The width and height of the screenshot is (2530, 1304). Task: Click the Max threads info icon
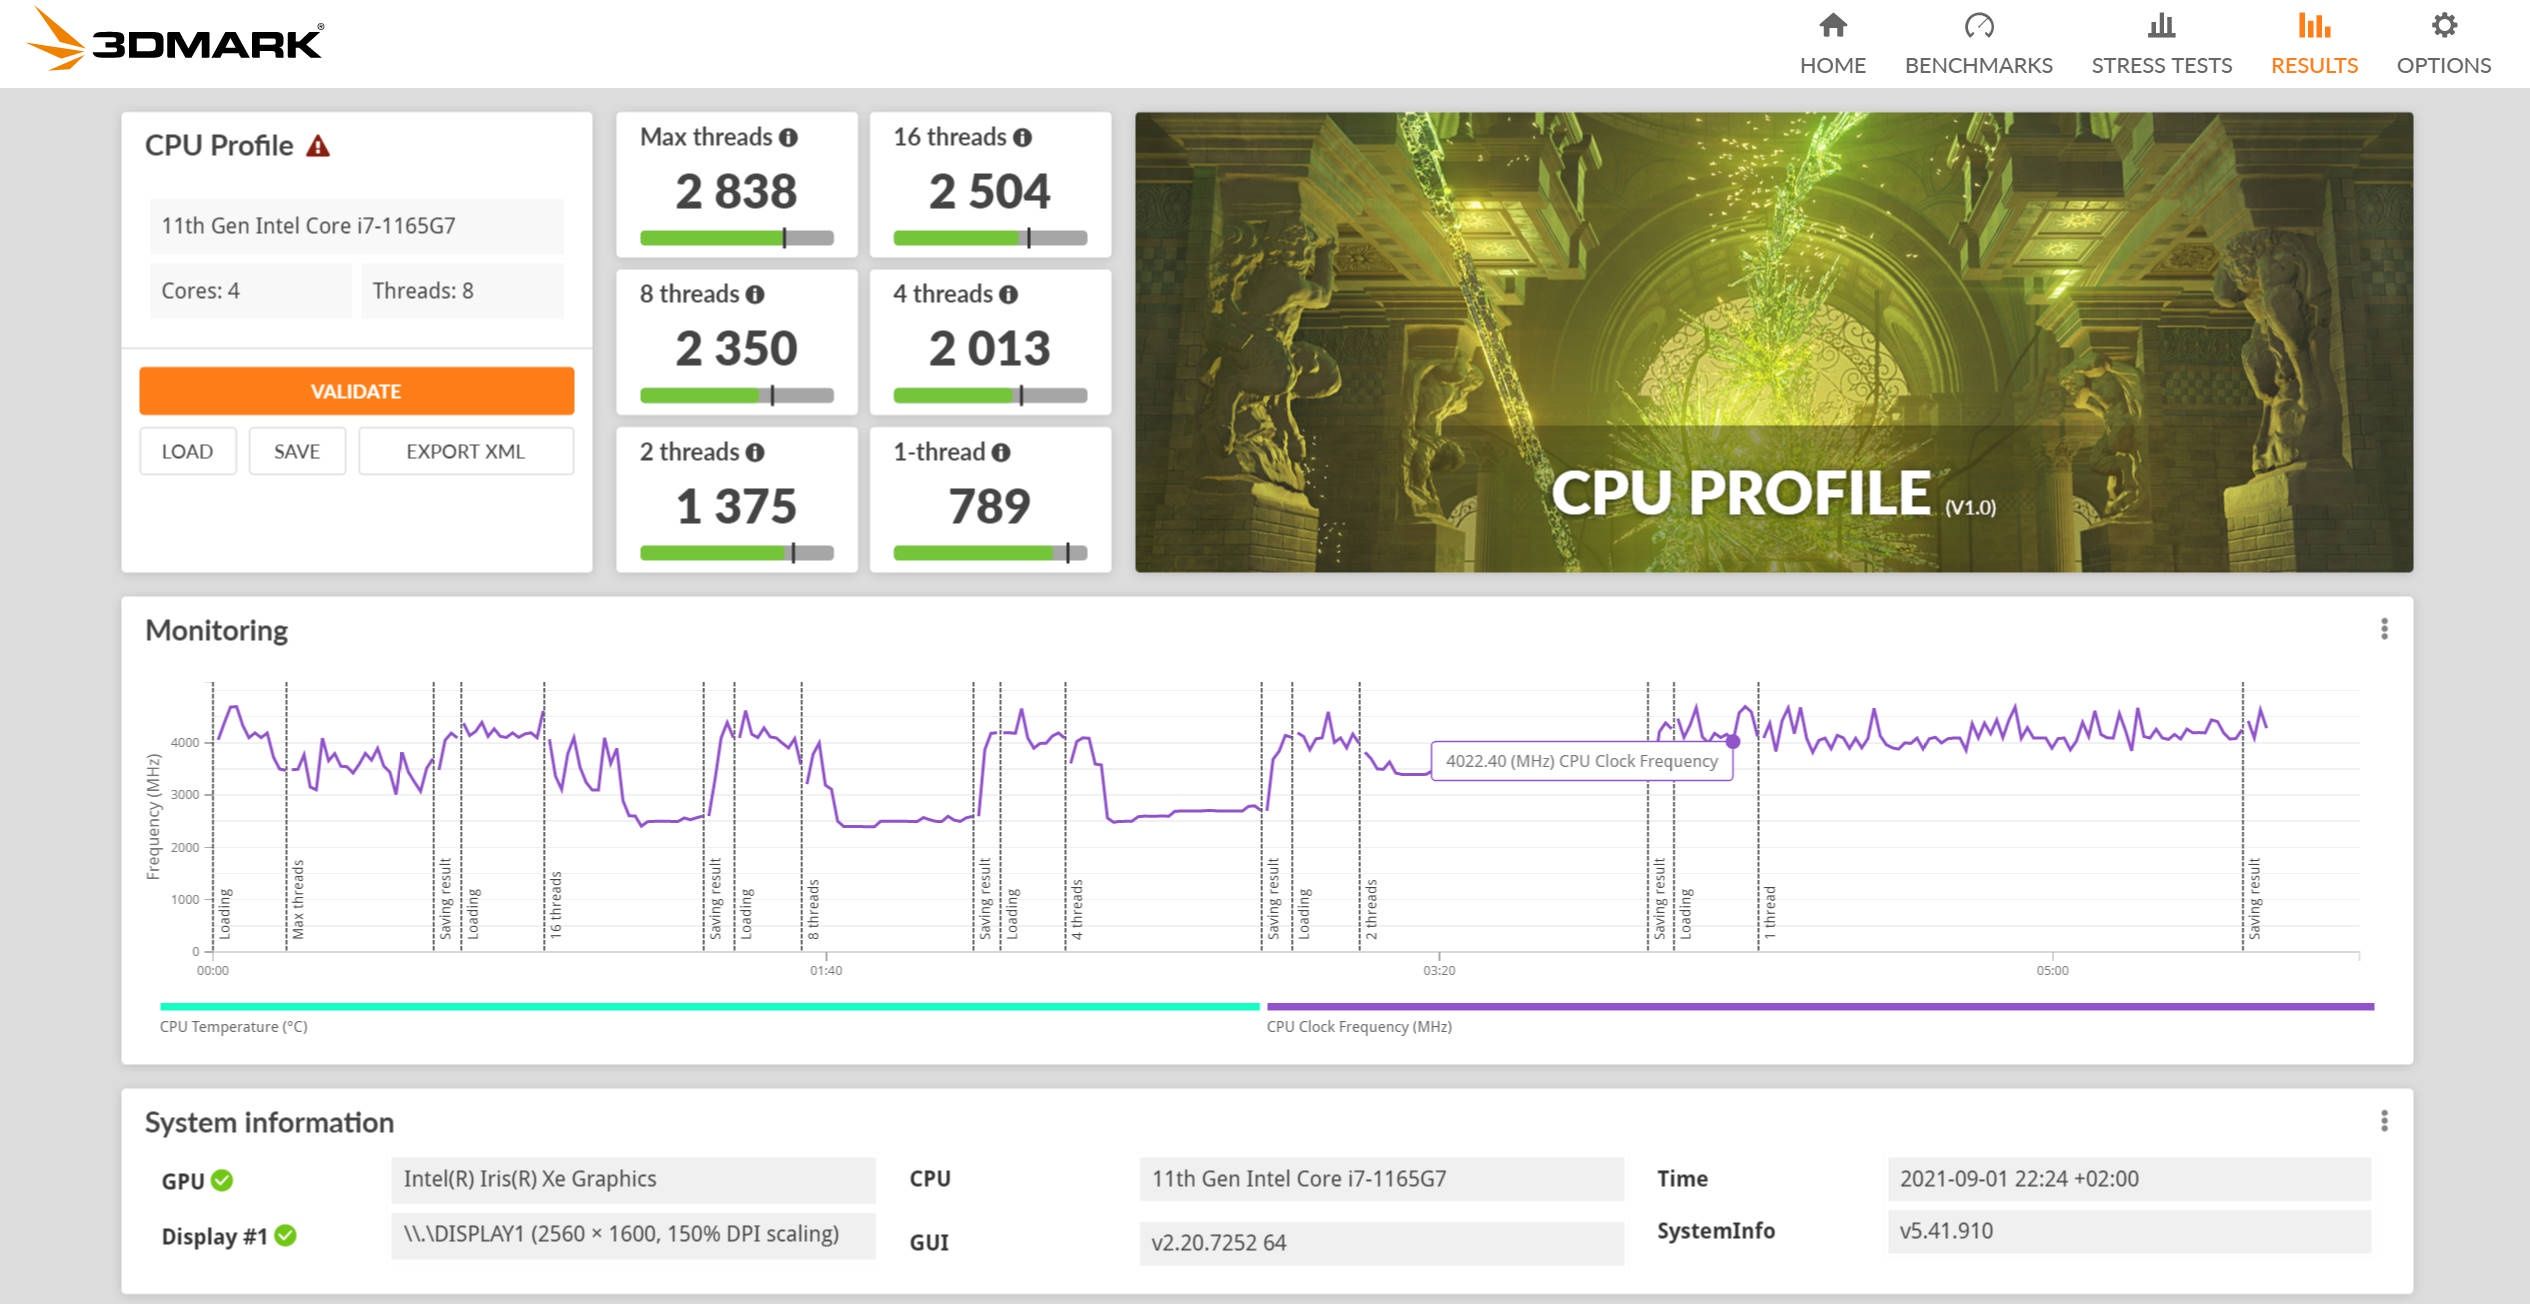(x=788, y=138)
